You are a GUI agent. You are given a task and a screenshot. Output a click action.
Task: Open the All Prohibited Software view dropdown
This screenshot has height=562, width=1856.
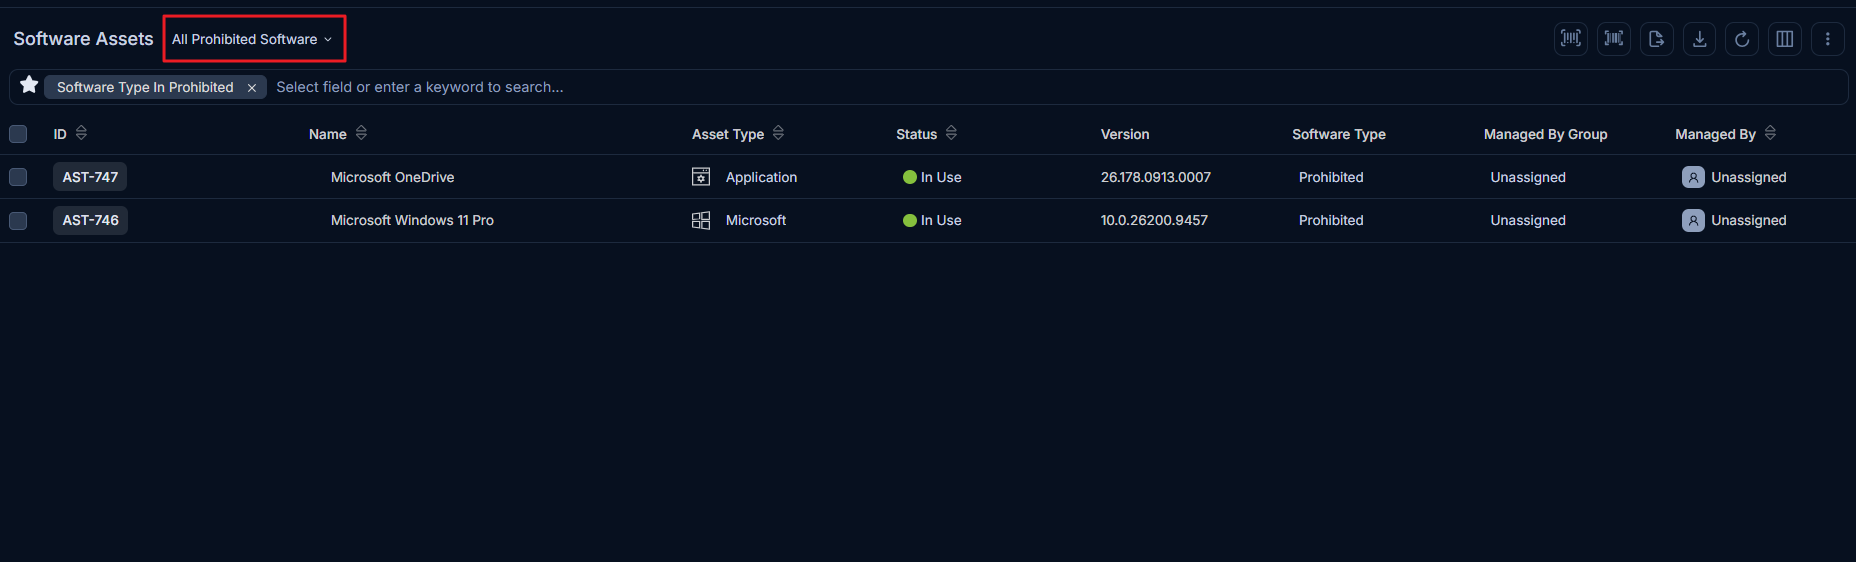point(252,39)
